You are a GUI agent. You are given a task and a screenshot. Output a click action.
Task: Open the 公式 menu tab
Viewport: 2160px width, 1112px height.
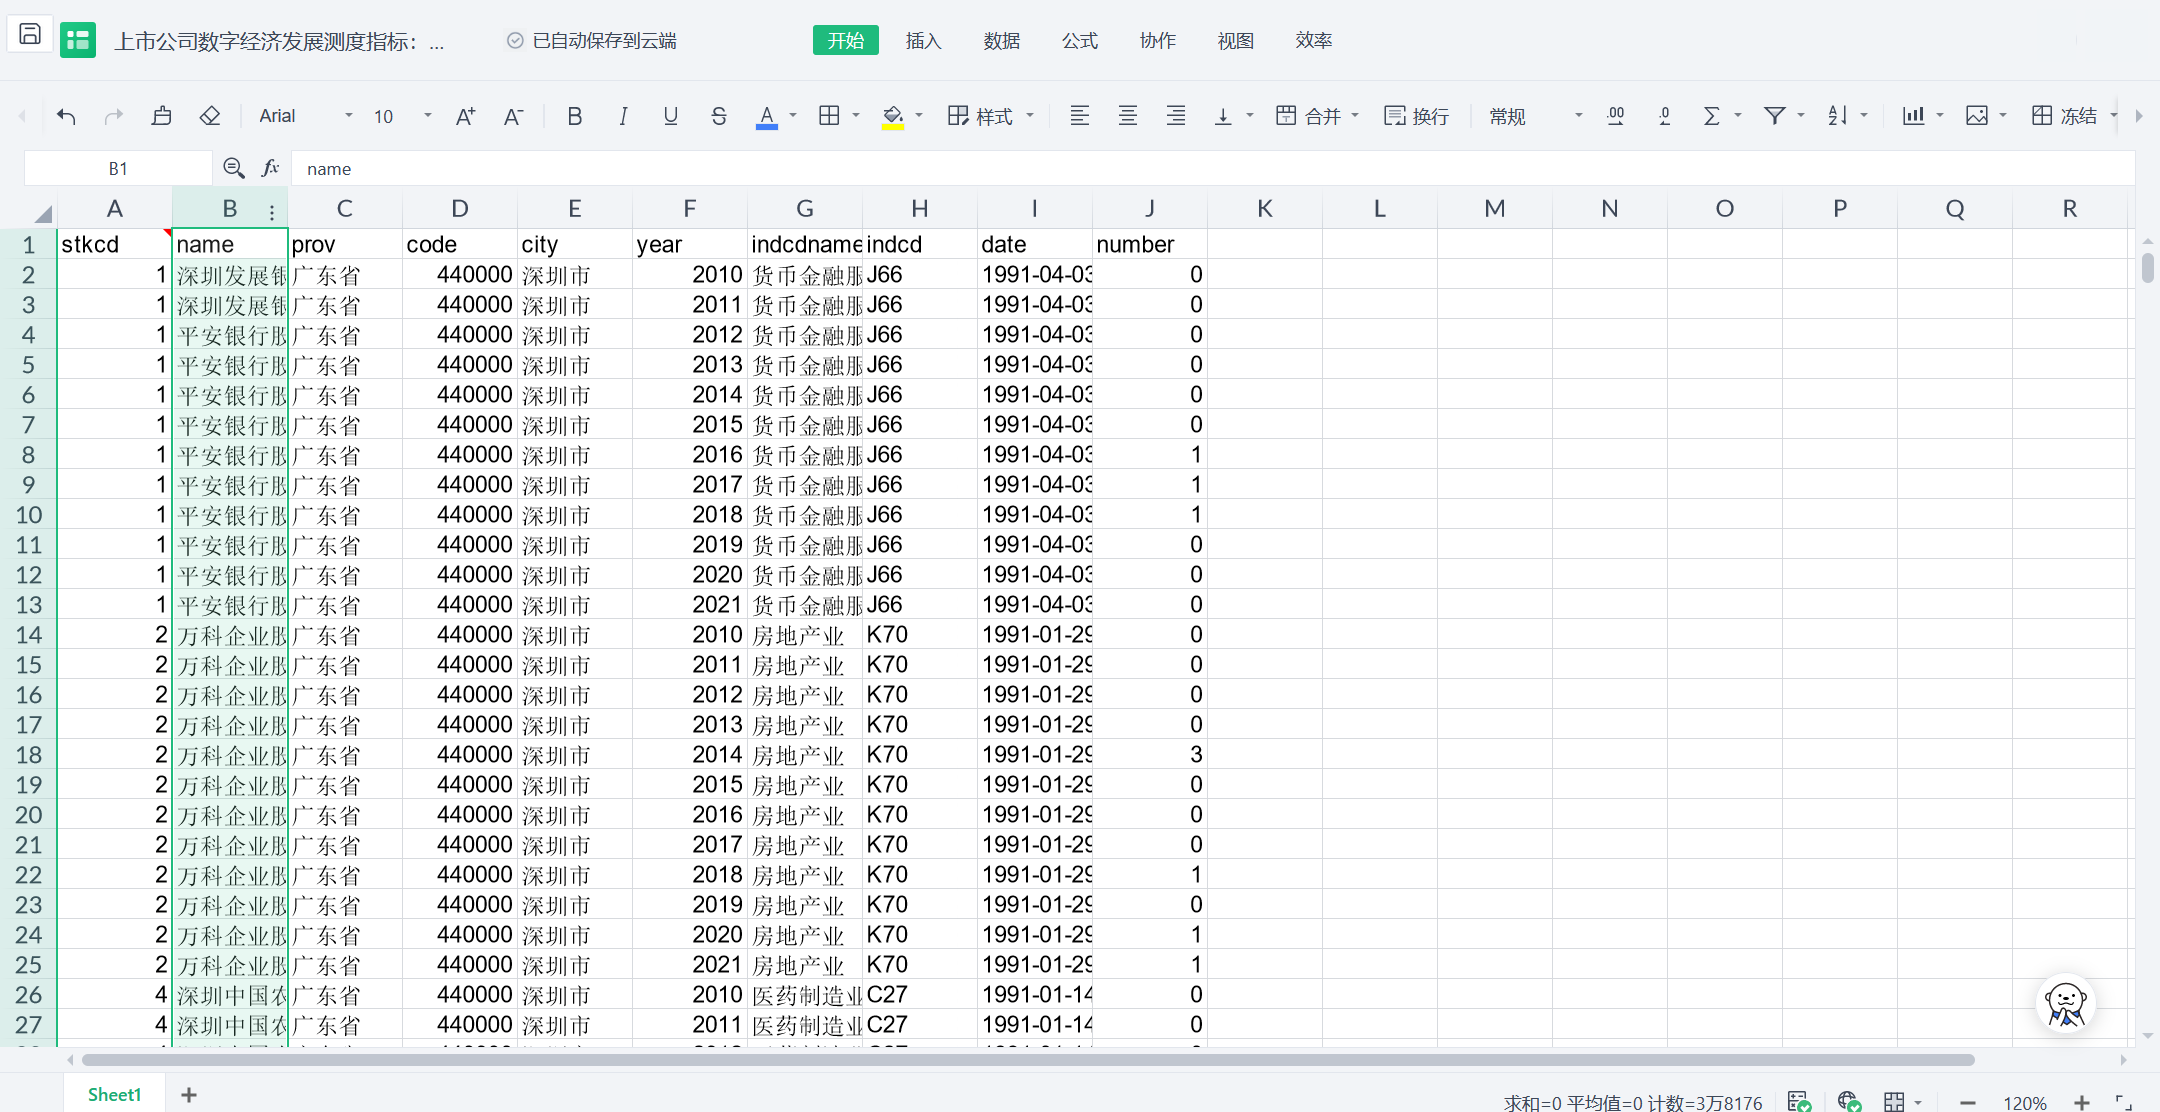pyautogui.click(x=1079, y=40)
